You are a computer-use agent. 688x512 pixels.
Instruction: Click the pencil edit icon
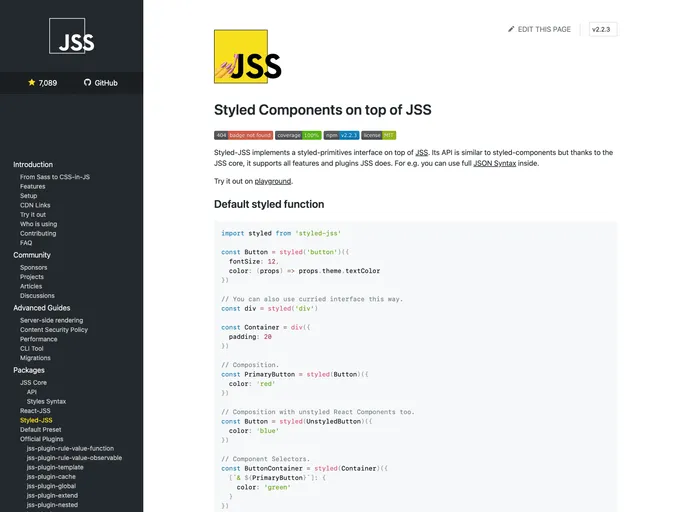pos(511,29)
